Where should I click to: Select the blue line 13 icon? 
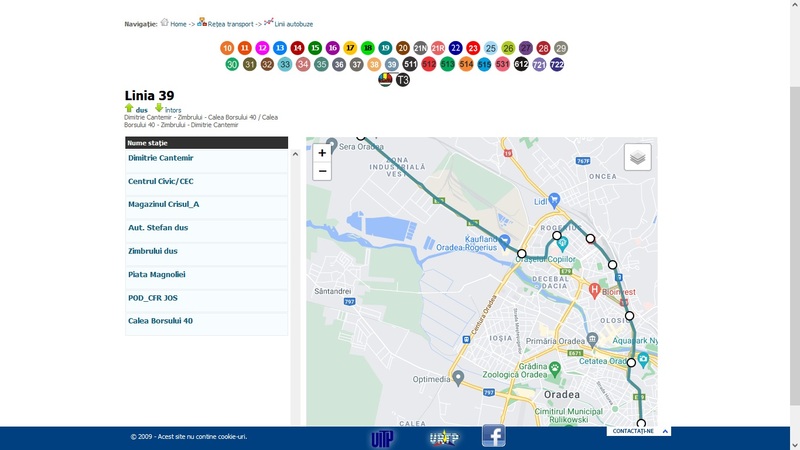280,48
